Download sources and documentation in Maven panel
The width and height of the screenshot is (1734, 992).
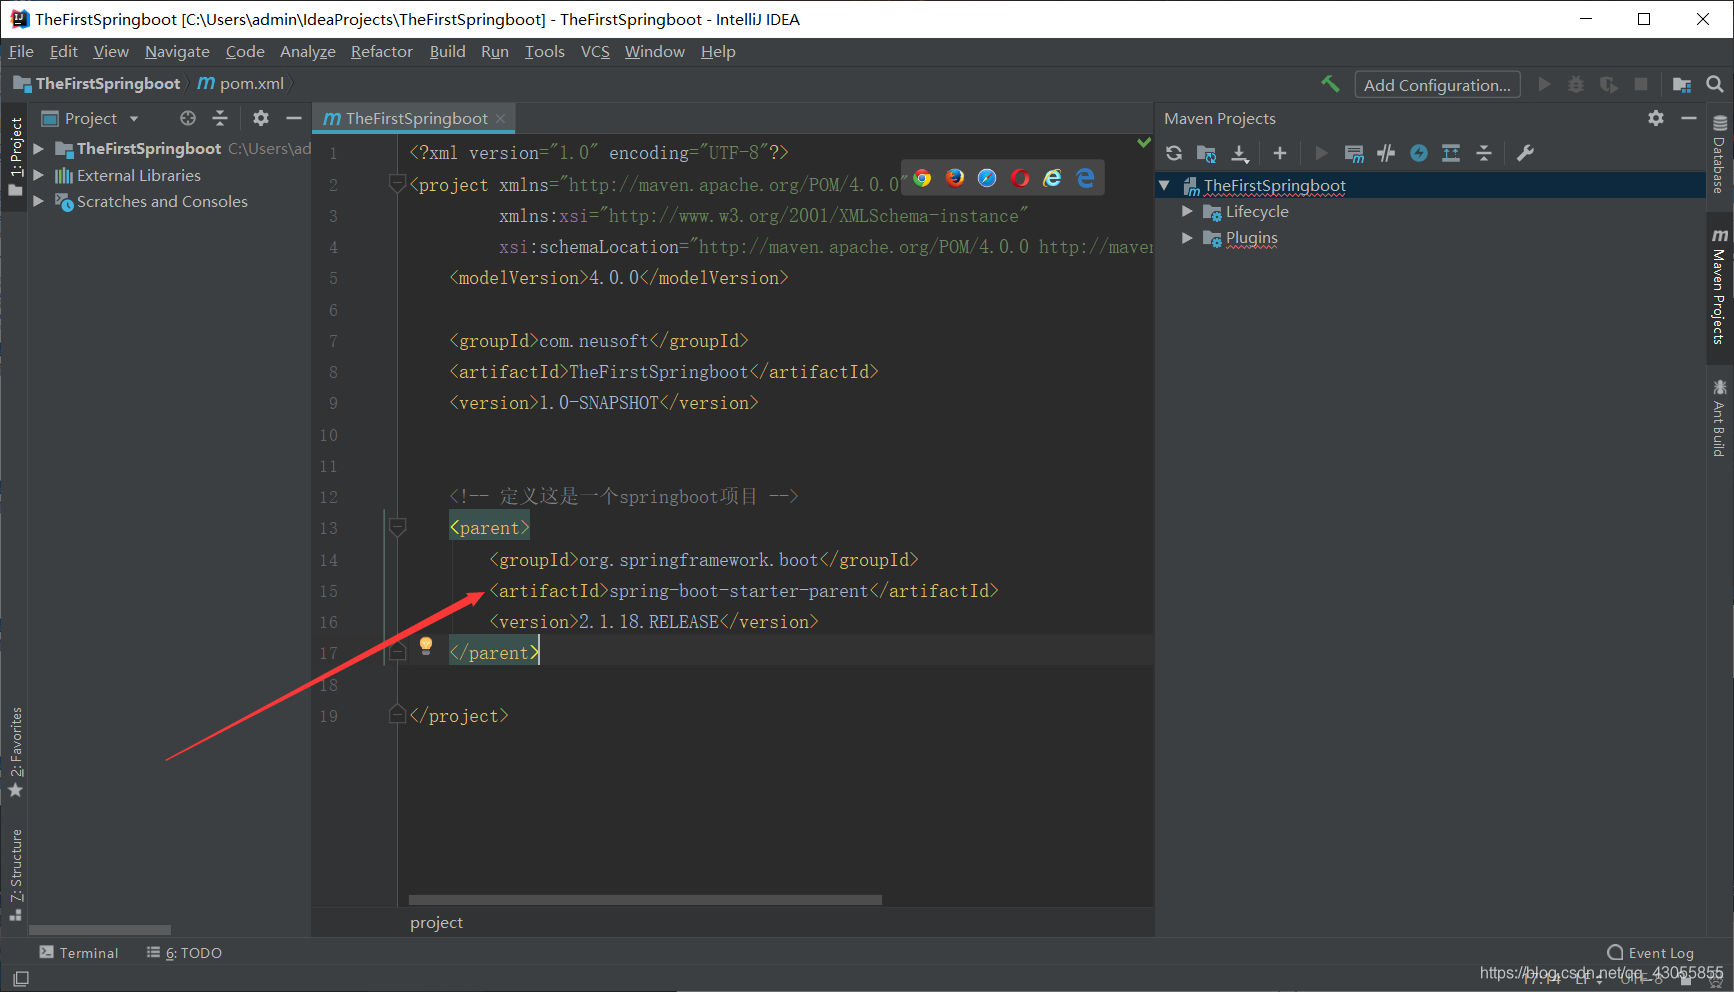tap(1240, 153)
